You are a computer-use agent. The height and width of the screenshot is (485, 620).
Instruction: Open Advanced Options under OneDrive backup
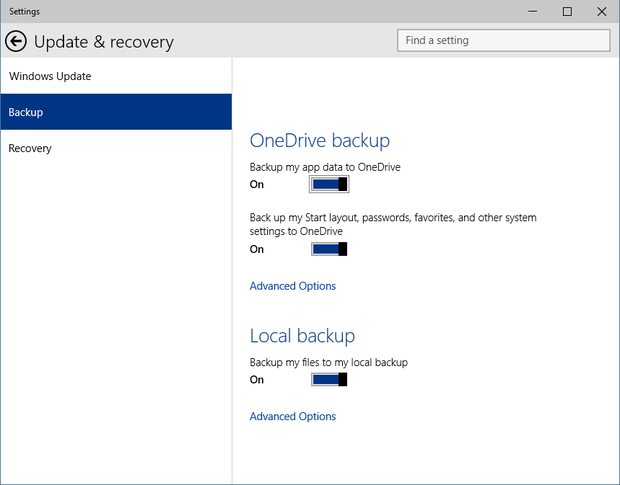pos(292,286)
